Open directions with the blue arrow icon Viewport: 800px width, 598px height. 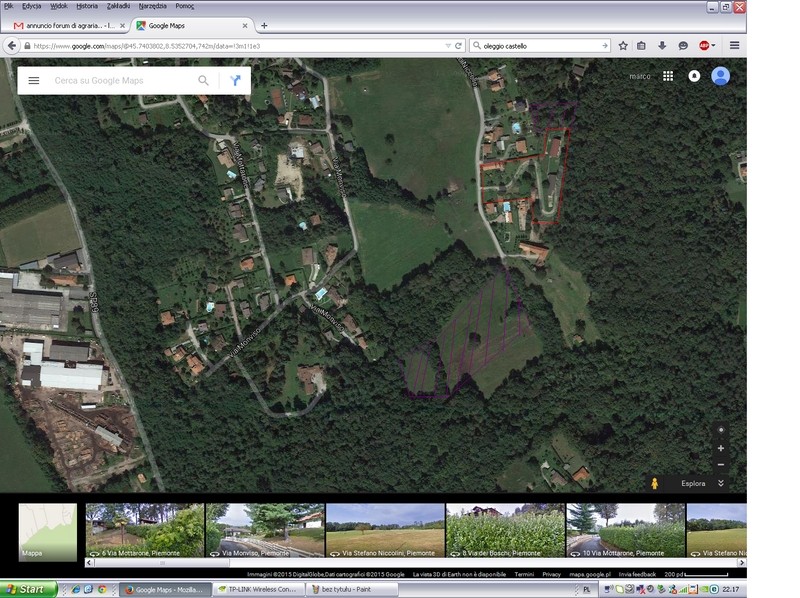coord(235,81)
